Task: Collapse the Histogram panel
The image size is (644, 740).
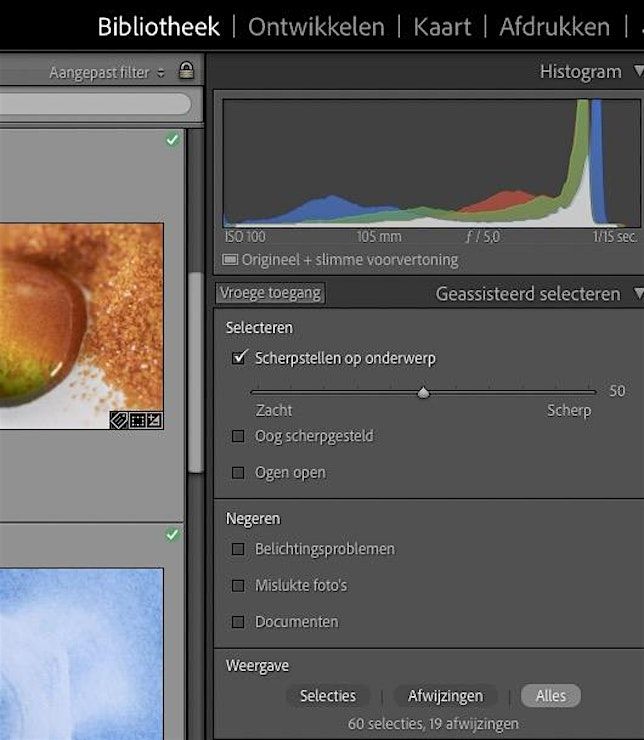Action: [x=638, y=71]
